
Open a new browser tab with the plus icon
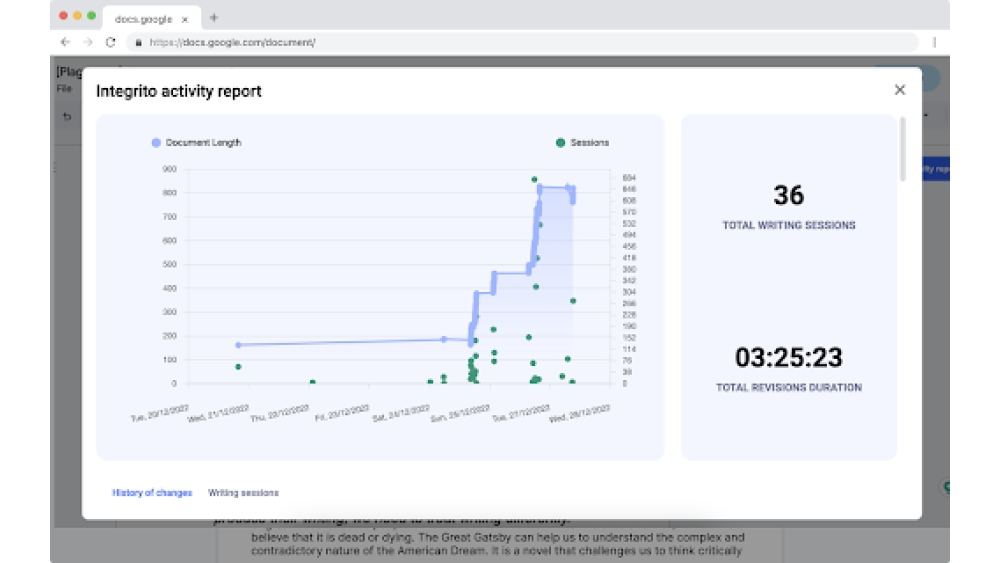pyautogui.click(x=214, y=18)
